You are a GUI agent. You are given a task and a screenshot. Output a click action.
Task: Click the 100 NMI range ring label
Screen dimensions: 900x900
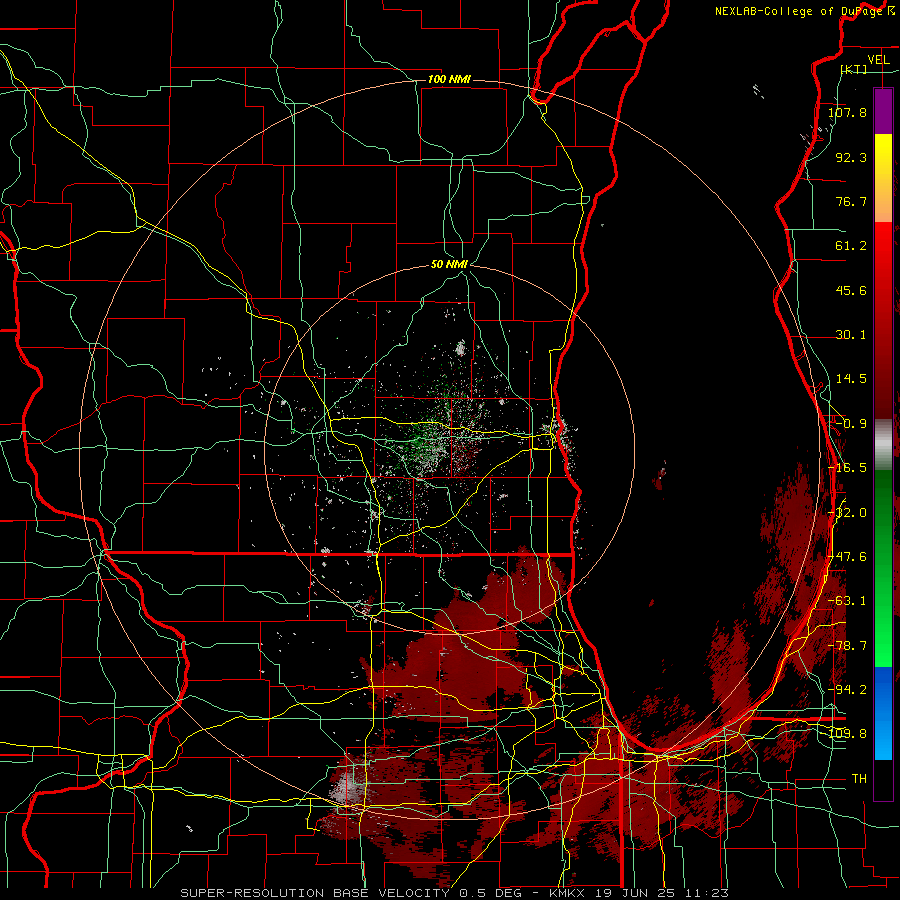(x=449, y=79)
